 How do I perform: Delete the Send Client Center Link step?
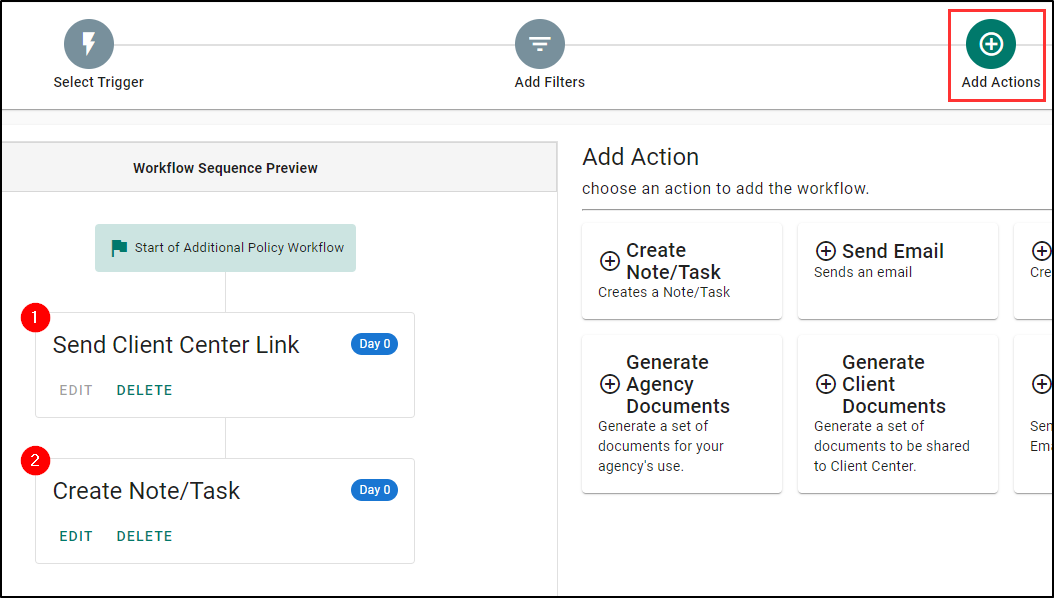[144, 390]
